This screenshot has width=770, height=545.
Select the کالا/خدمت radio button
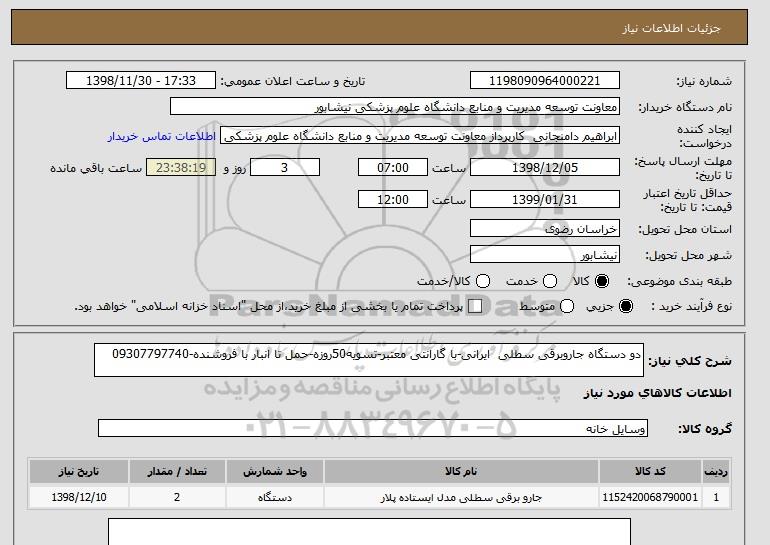pyautogui.click(x=483, y=281)
